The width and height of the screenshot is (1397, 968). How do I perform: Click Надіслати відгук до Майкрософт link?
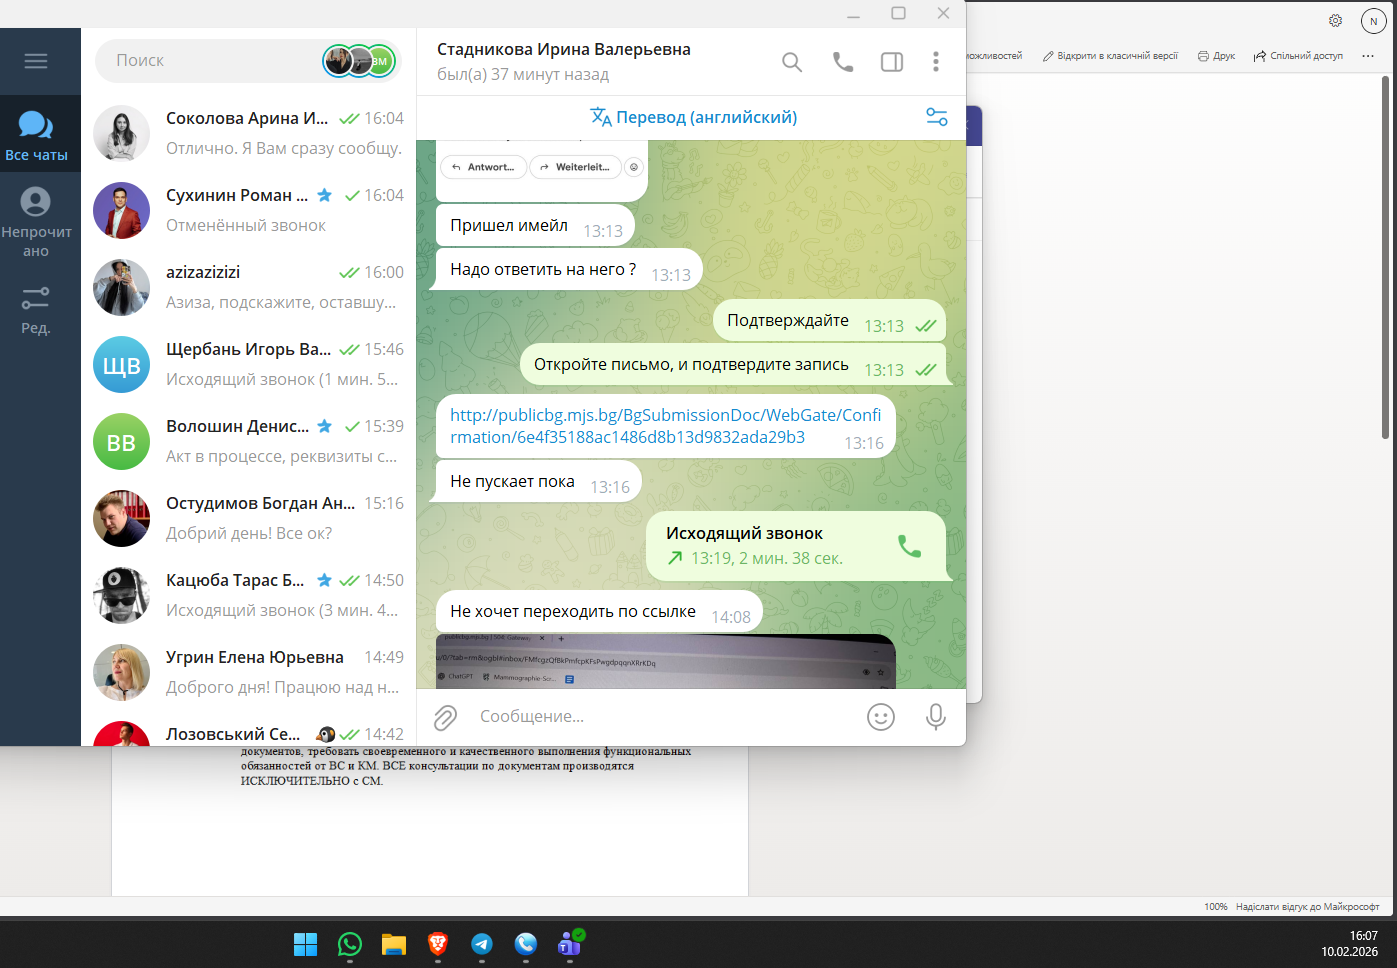point(1307,907)
